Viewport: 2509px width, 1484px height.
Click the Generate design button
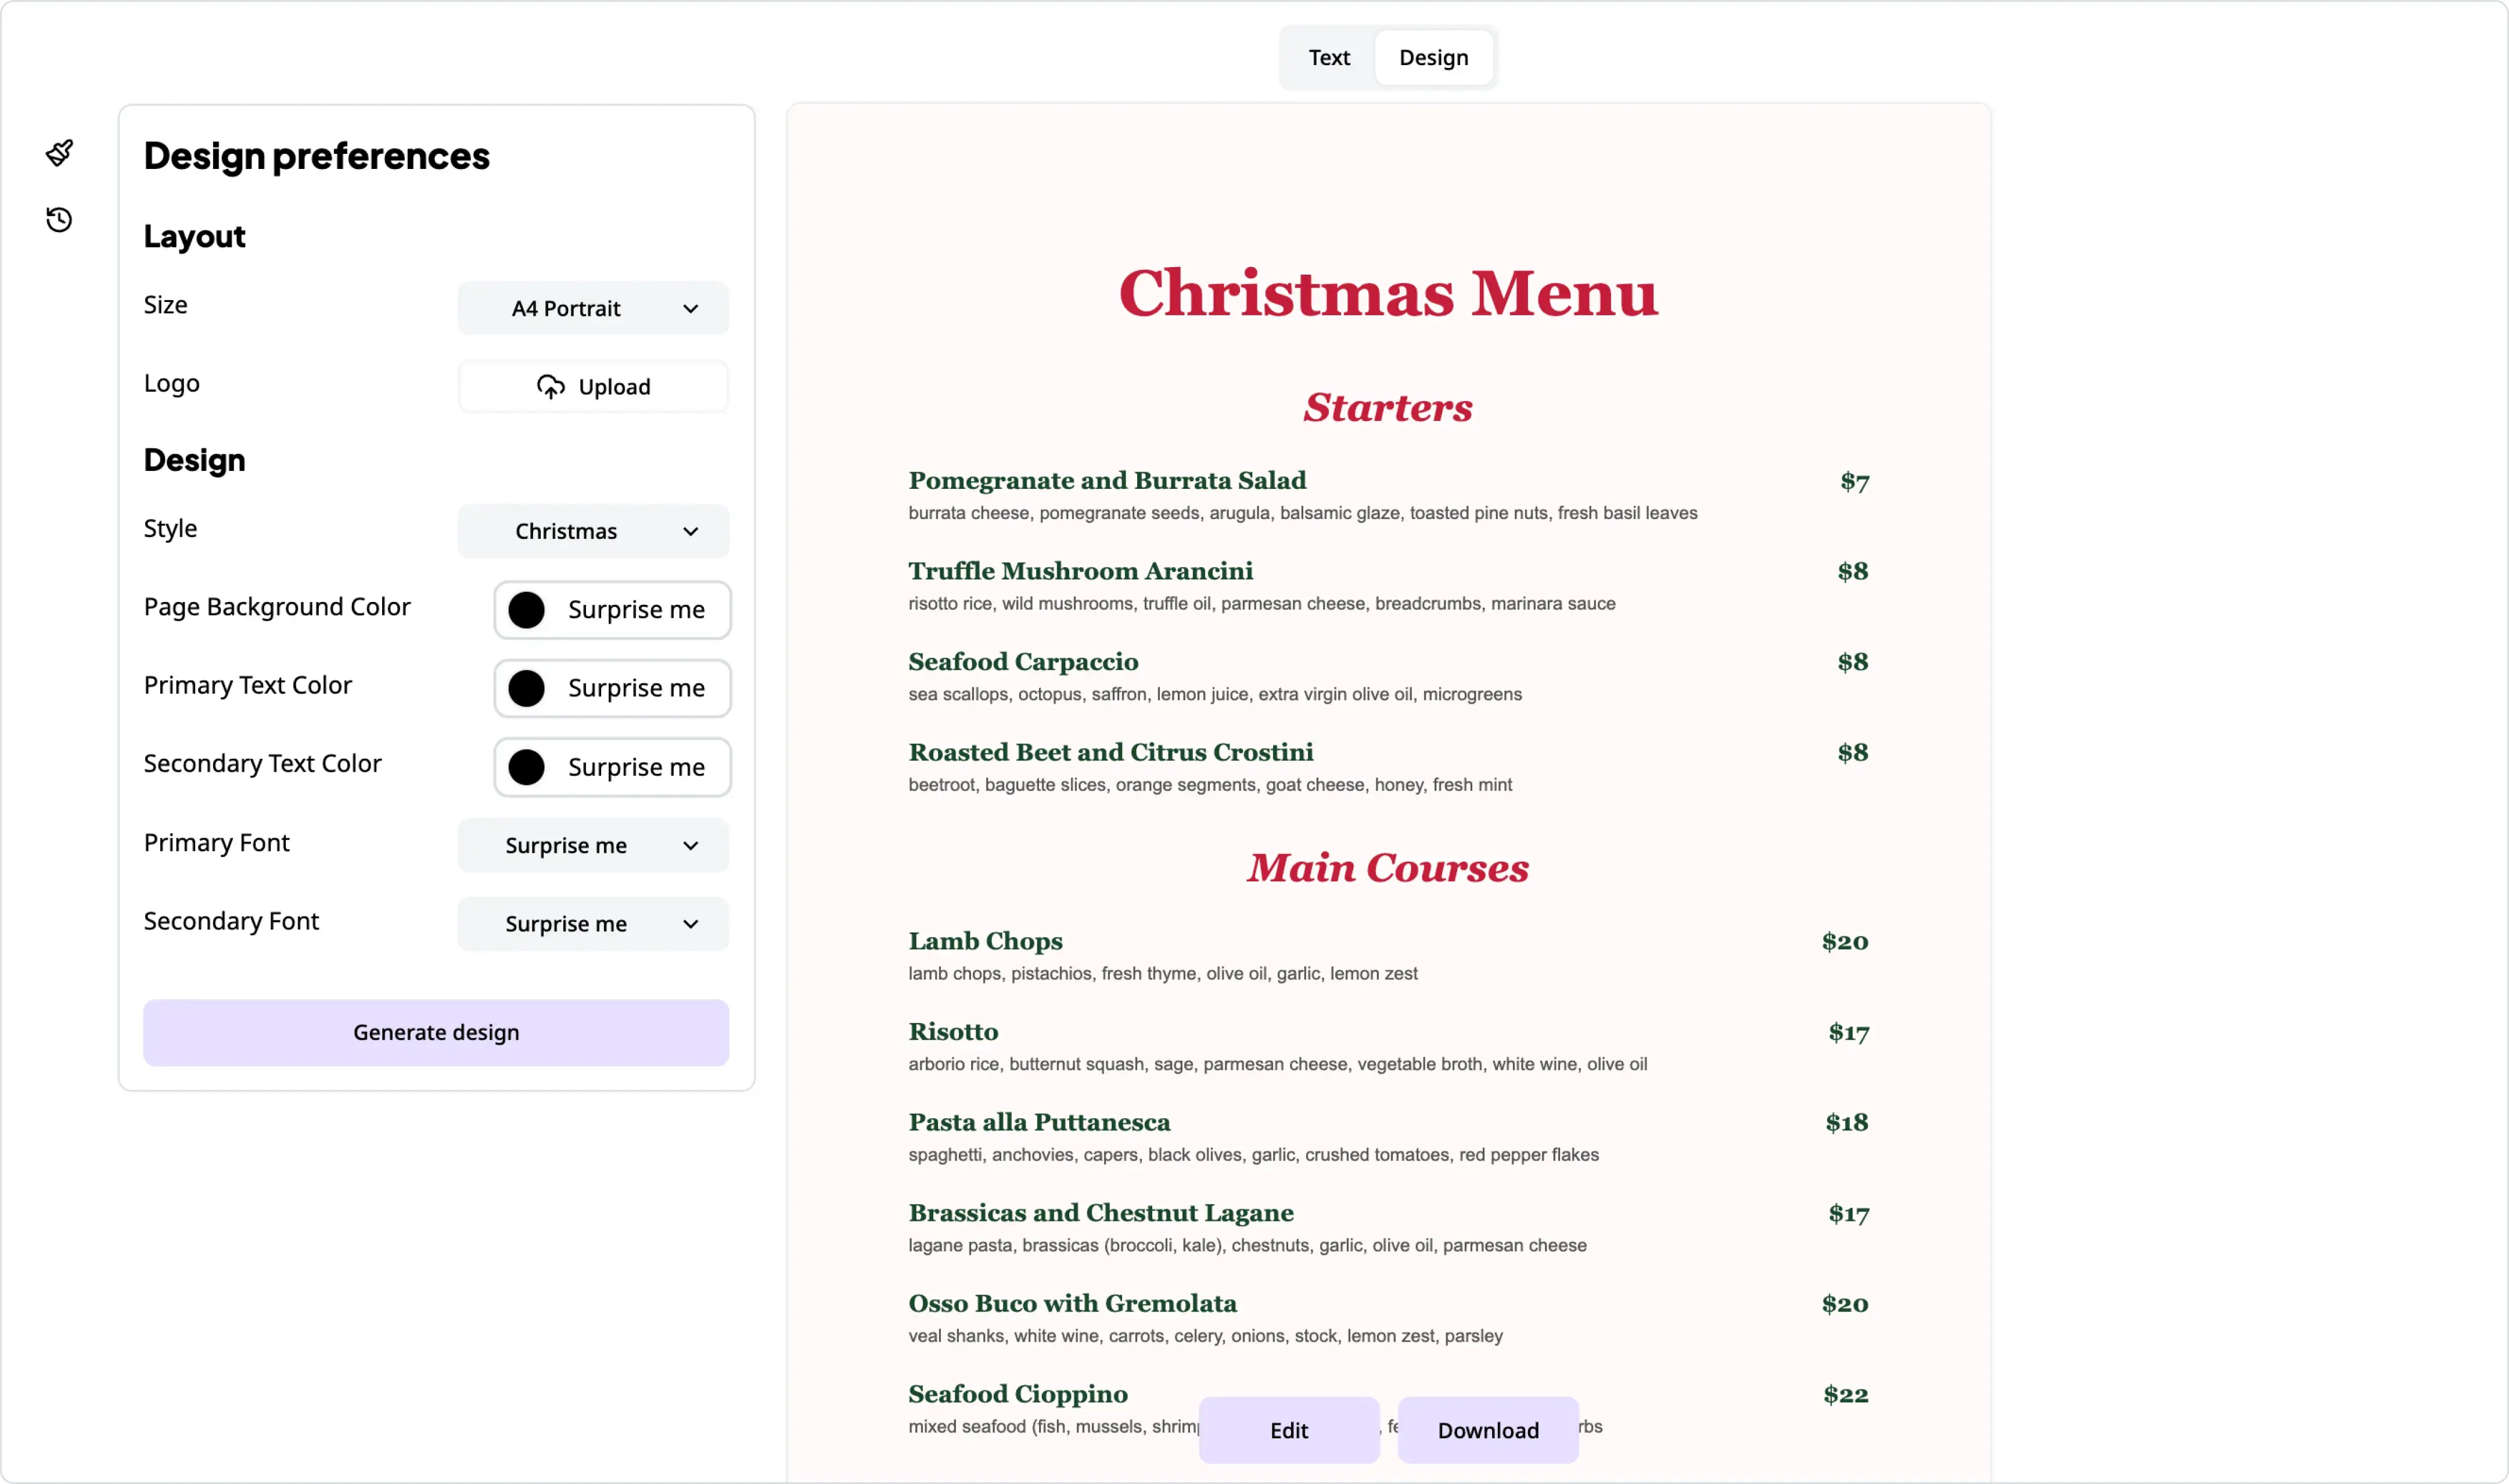click(436, 1033)
